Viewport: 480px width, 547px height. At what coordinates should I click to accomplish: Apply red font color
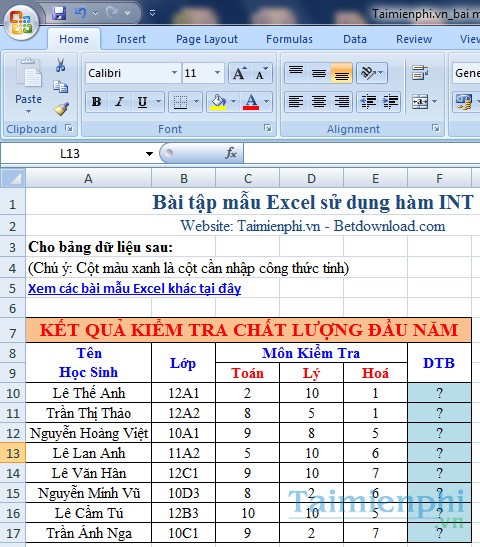(x=251, y=102)
